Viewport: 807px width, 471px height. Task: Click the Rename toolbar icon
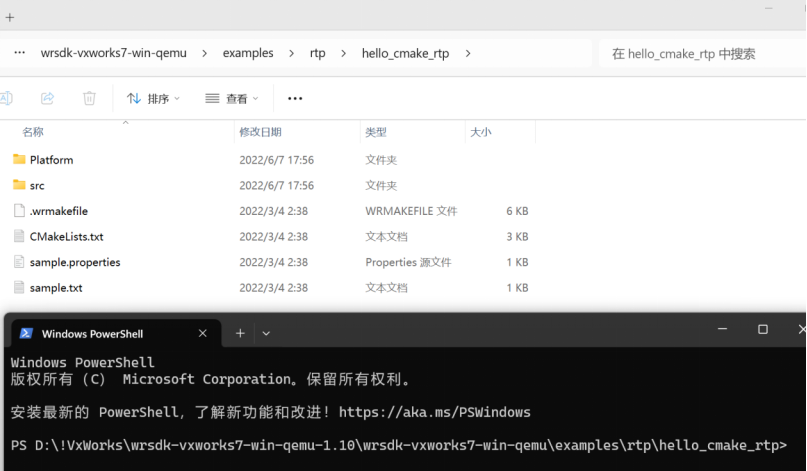[x=6, y=98]
